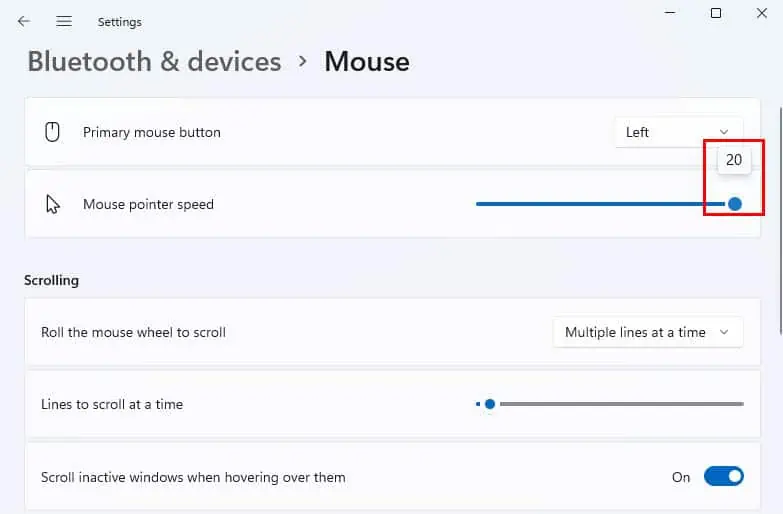The width and height of the screenshot is (783, 514).
Task: Go to Bluetooth & devices breadcrumb
Action: point(153,62)
